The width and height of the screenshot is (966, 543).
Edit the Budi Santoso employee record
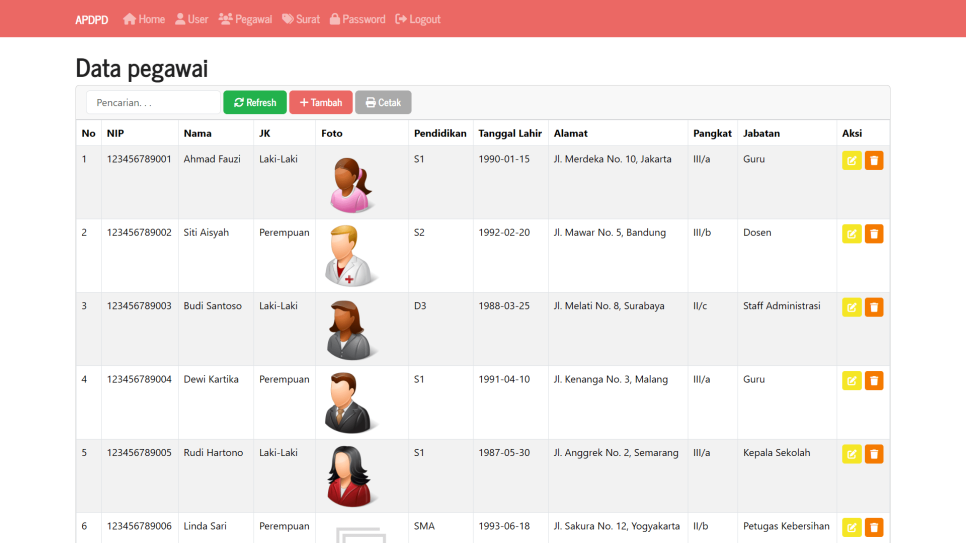click(x=851, y=307)
